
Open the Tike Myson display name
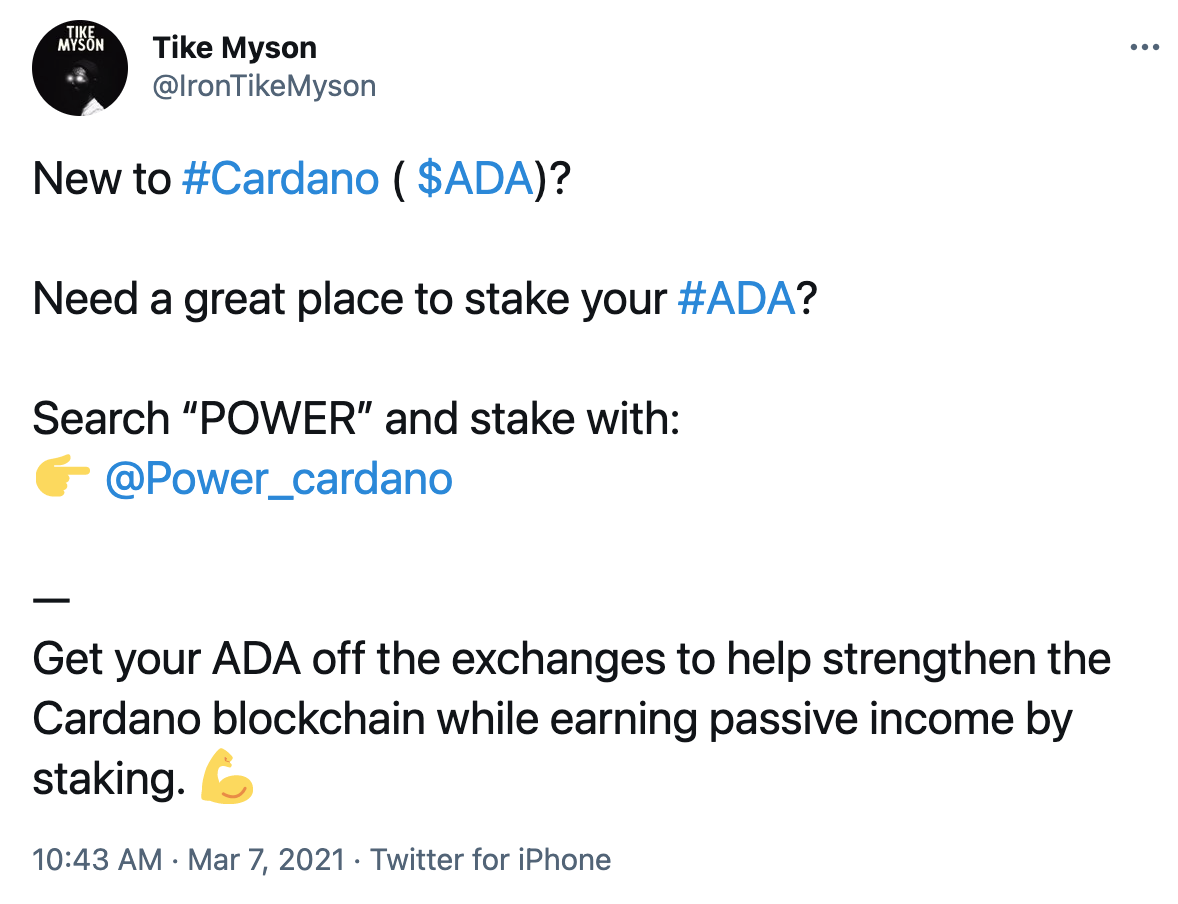(234, 47)
